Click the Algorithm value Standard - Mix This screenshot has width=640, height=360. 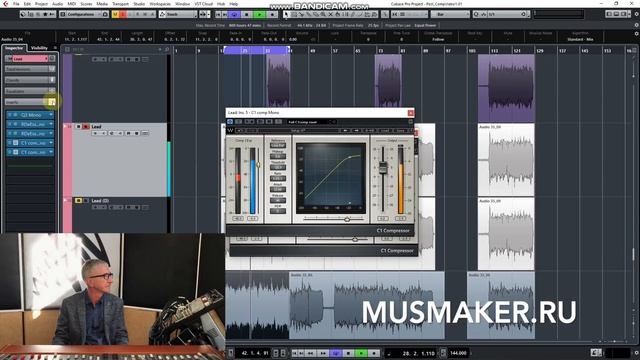(580, 40)
